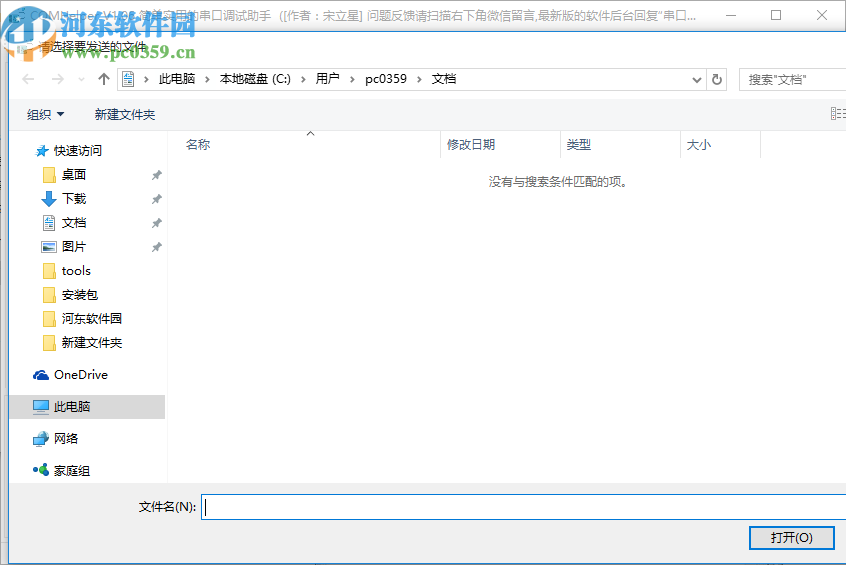846x565 pixels.
Task: Minimize the COMHelper window
Action: (731, 15)
